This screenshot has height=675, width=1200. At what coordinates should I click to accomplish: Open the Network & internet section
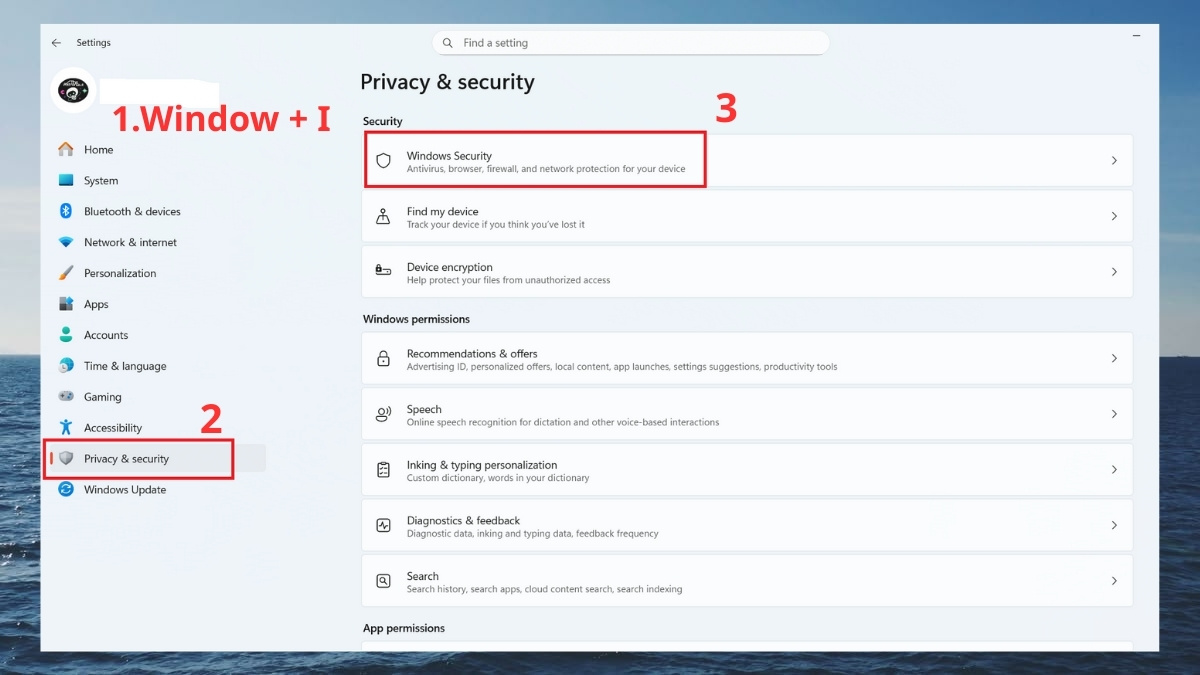[130, 242]
